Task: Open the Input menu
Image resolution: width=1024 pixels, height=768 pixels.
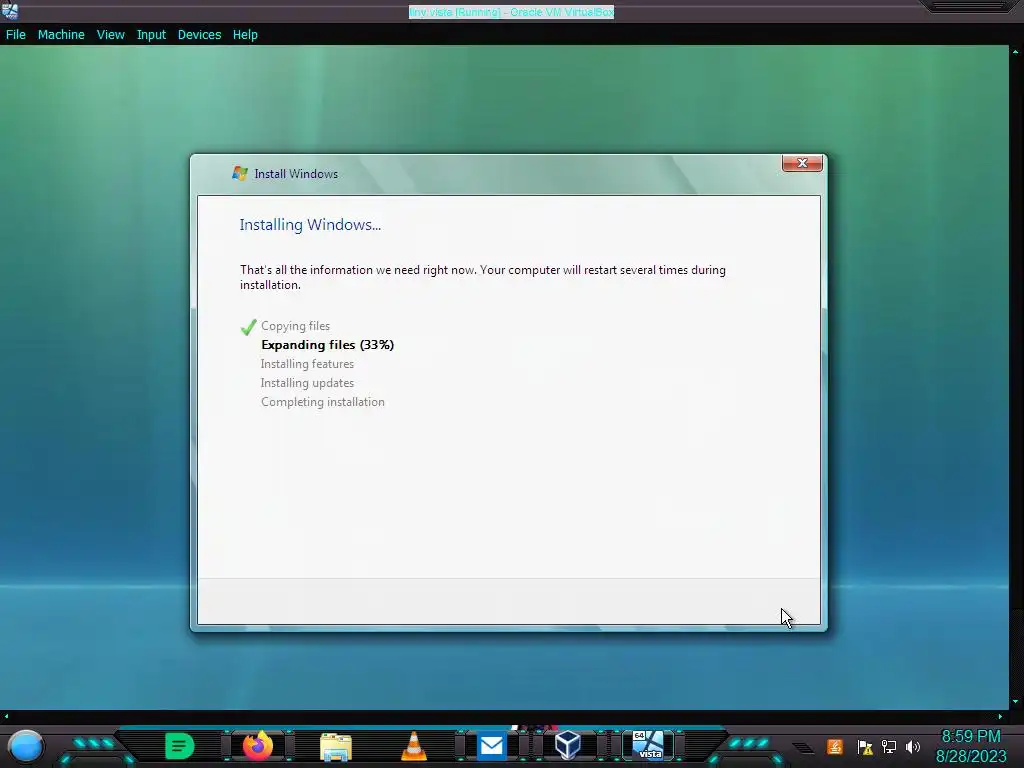Action: [151, 35]
